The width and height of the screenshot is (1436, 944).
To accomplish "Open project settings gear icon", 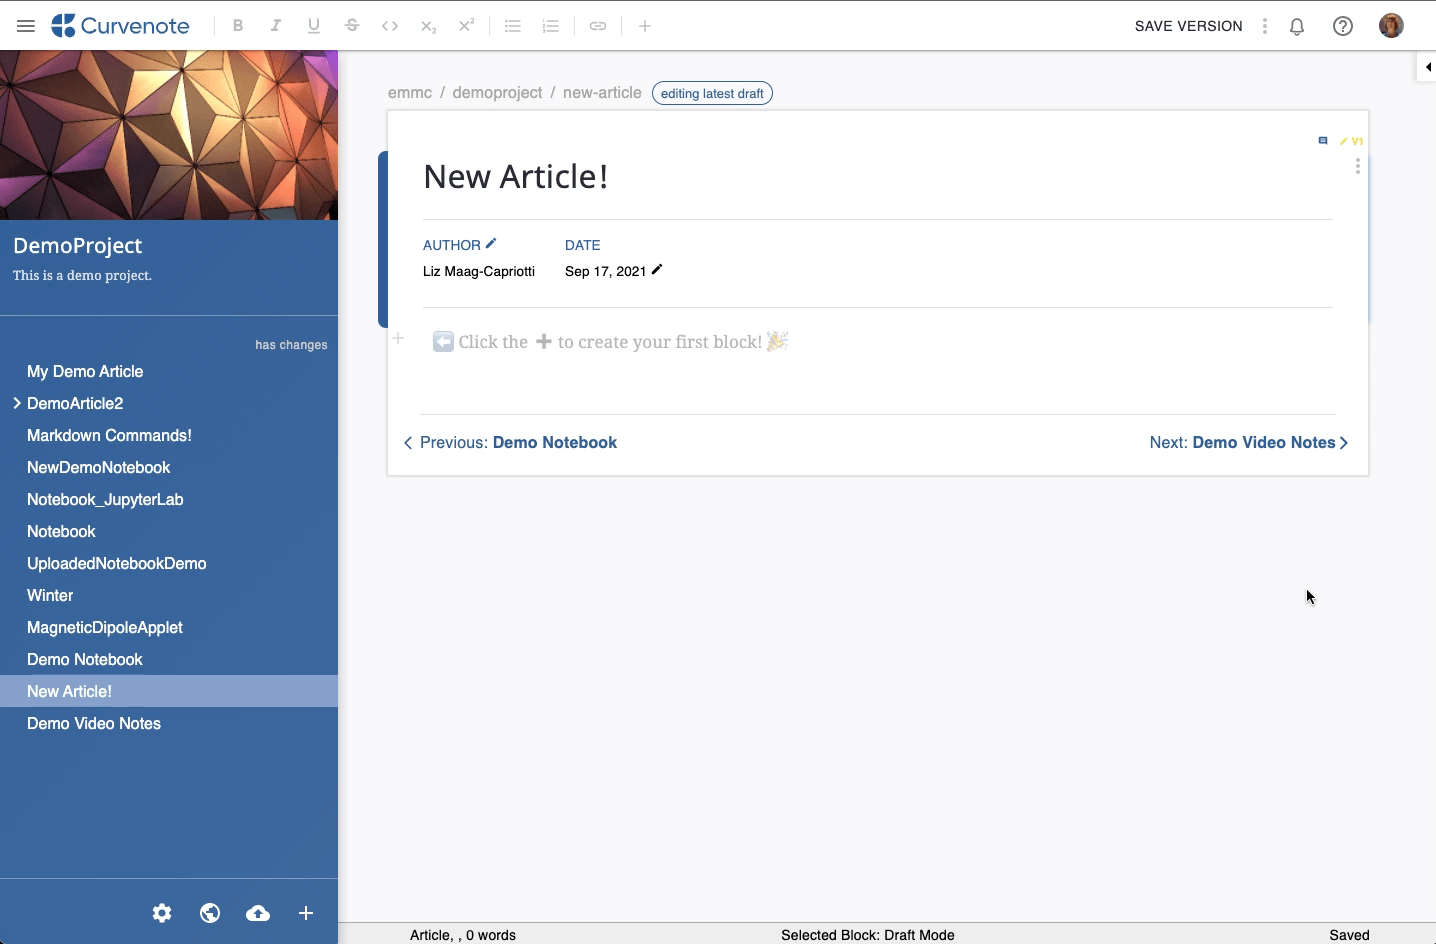I will [162, 913].
